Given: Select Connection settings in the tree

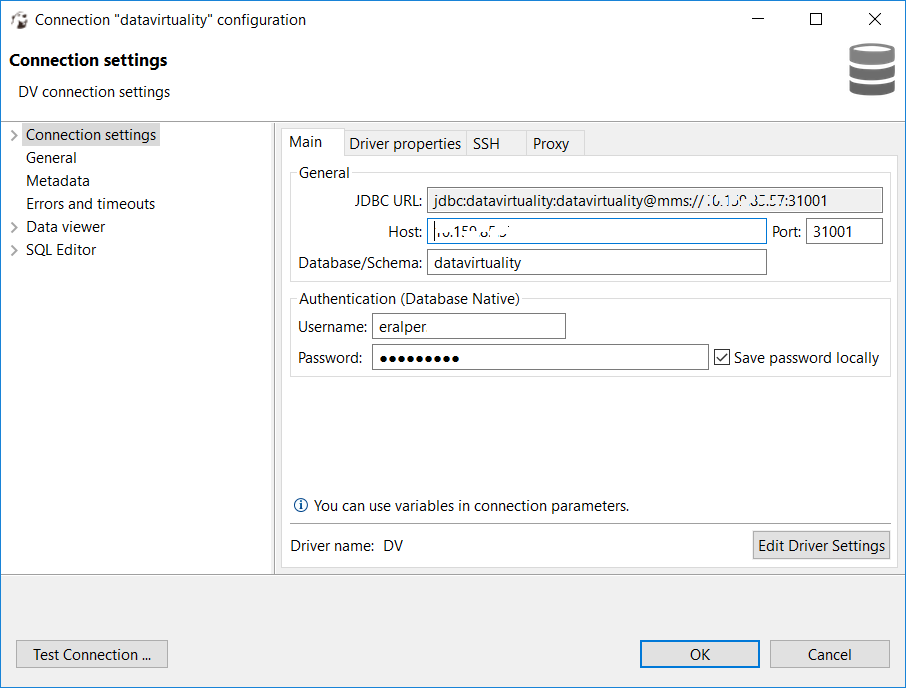Looking at the screenshot, I should (x=91, y=135).
